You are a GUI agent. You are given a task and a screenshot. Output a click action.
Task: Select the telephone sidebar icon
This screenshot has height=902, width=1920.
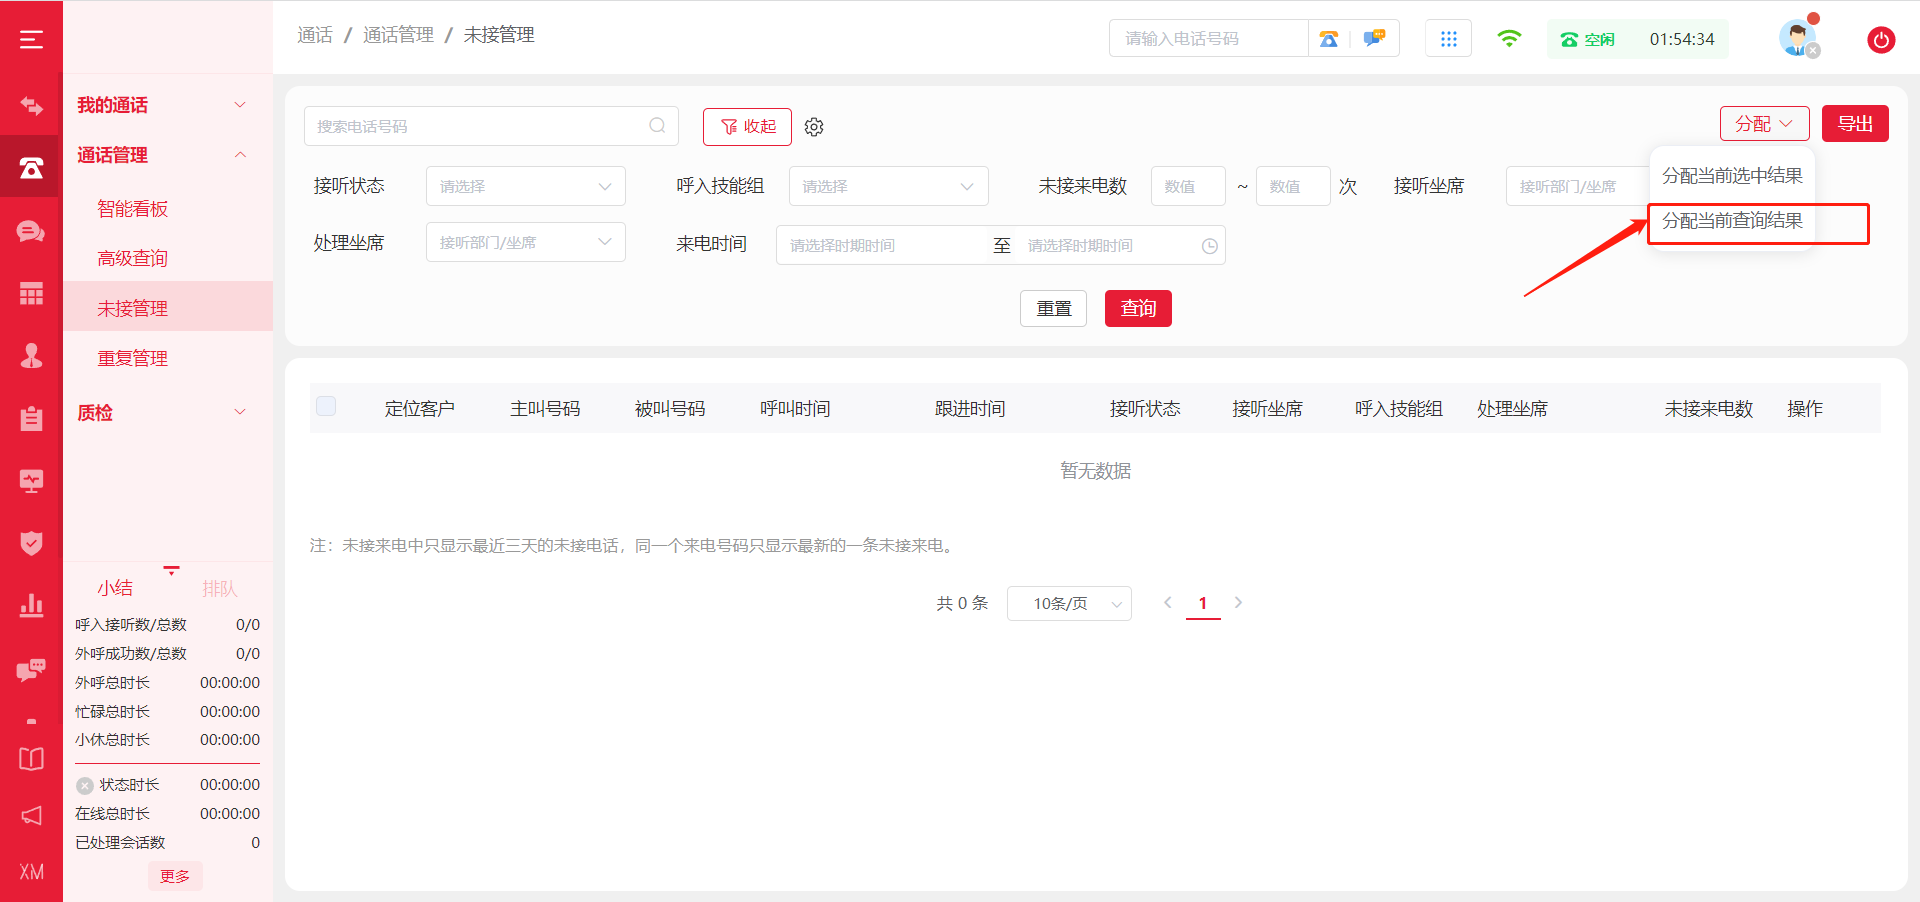(x=31, y=167)
